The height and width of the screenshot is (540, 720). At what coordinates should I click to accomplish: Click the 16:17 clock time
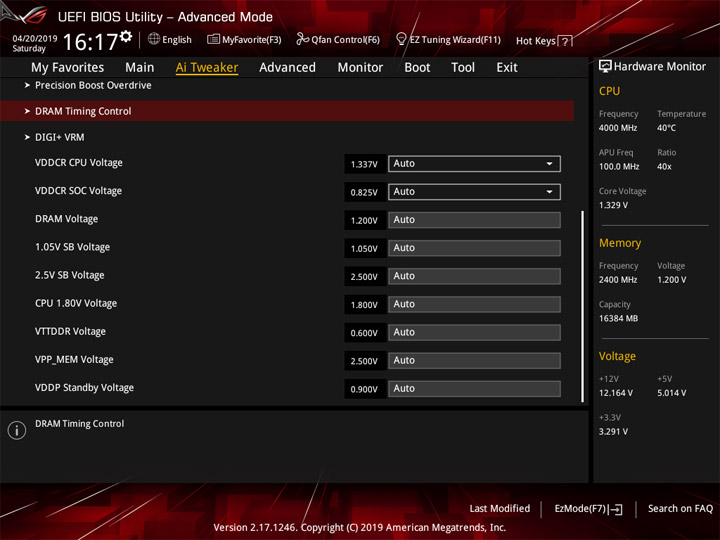(x=90, y=42)
